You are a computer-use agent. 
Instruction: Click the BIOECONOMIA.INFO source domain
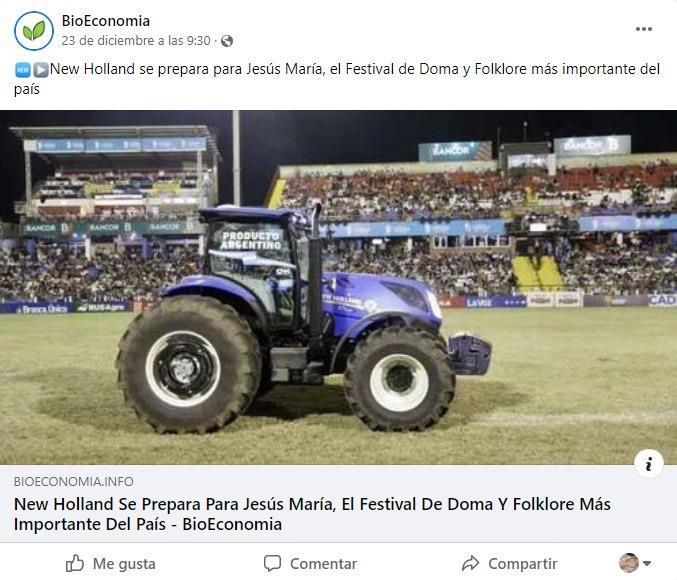click(x=73, y=482)
